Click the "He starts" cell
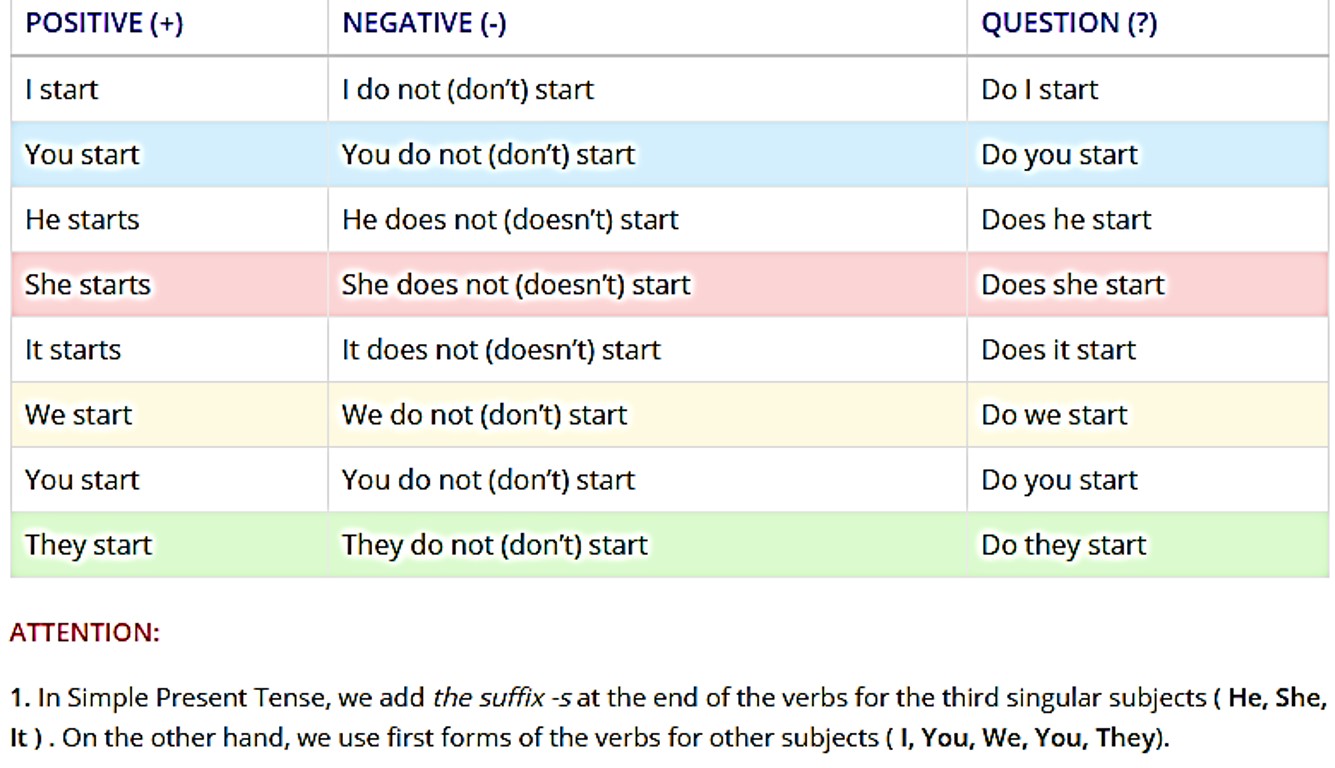This screenshot has height=768, width=1335. [x=82, y=220]
